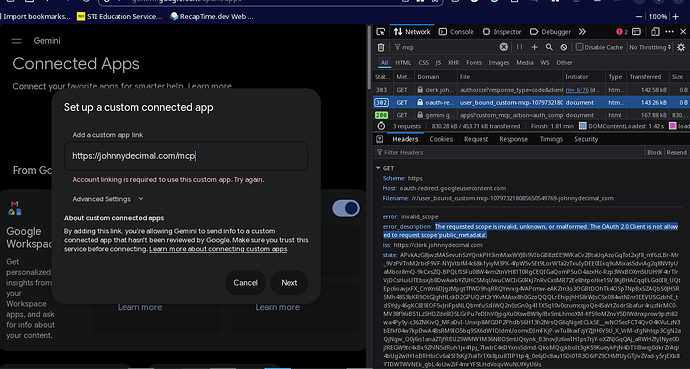Filter requests by Media
This screenshot has width=690, height=369.
point(525,62)
